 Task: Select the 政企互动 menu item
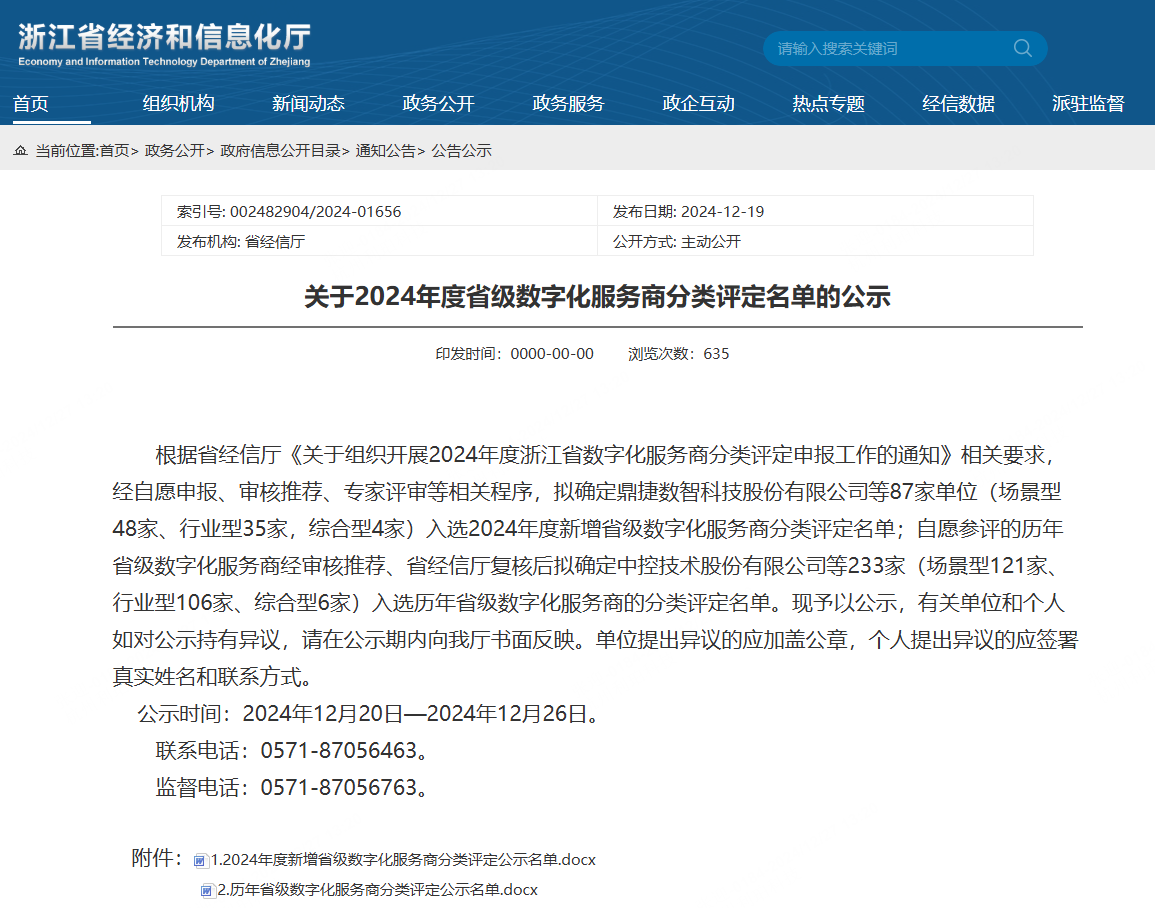698,104
